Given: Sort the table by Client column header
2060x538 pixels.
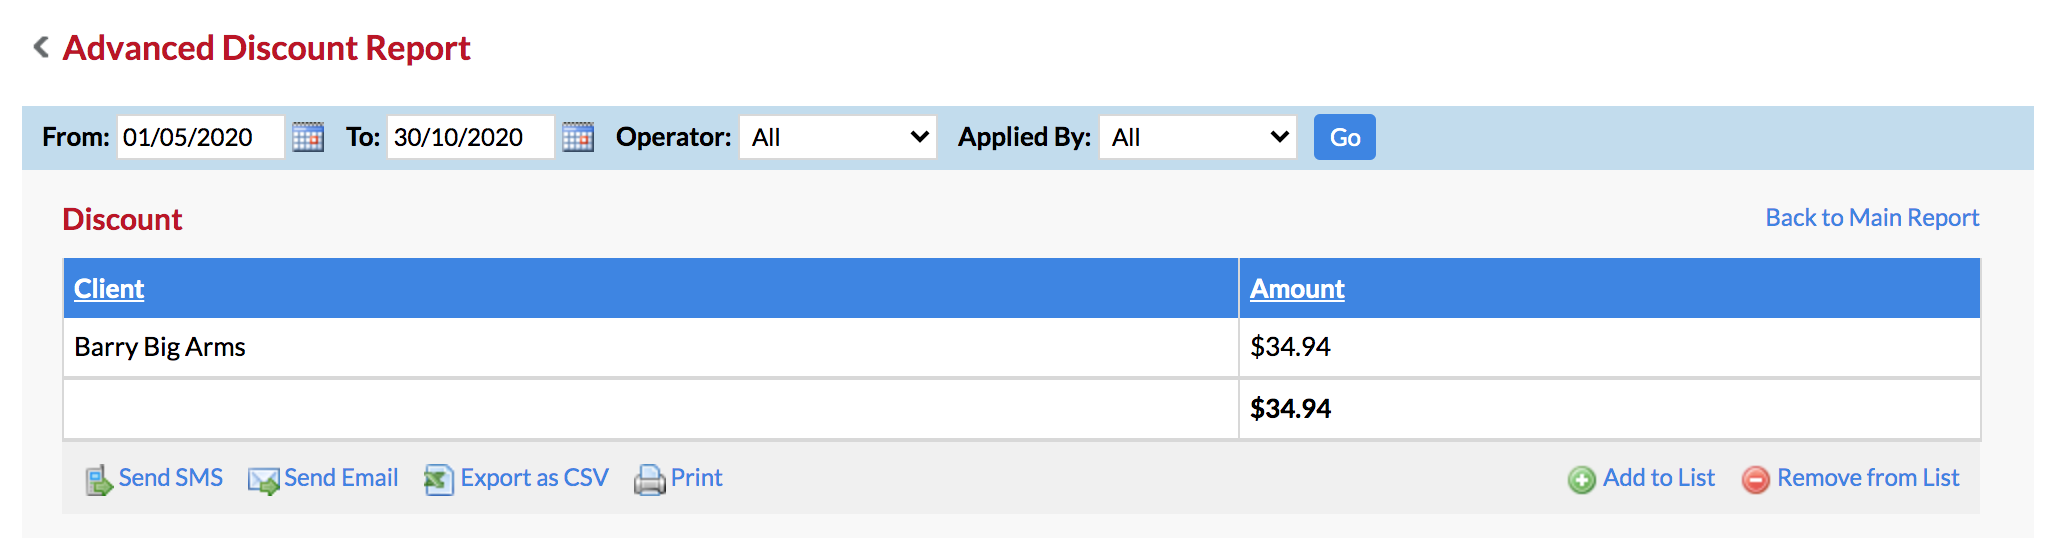Looking at the screenshot, I should pyautogui.click(x=109, y=289).
